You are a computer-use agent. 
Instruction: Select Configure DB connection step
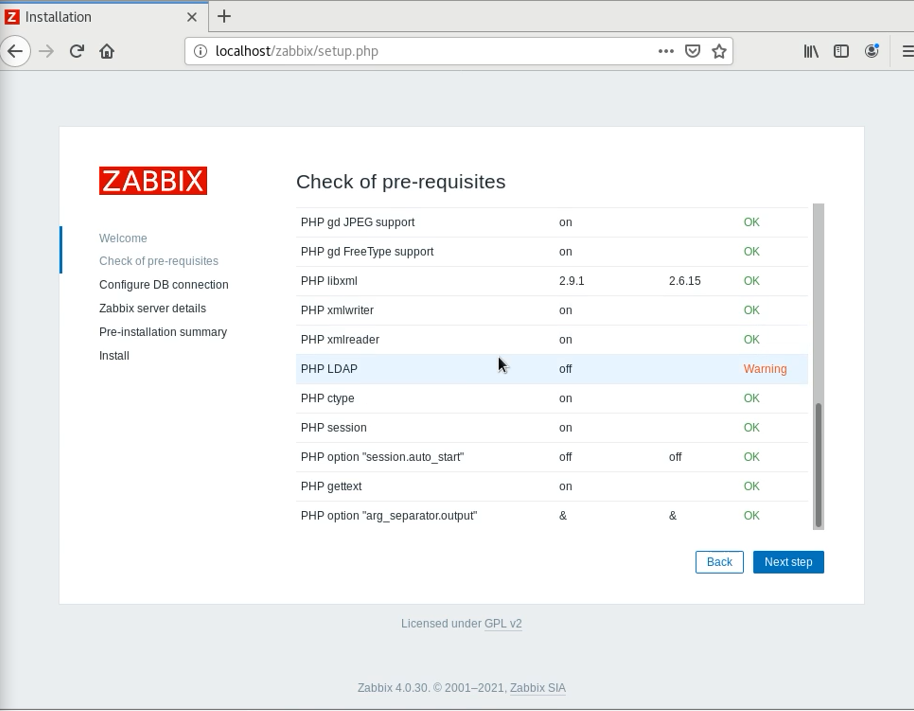pos(164,285)
